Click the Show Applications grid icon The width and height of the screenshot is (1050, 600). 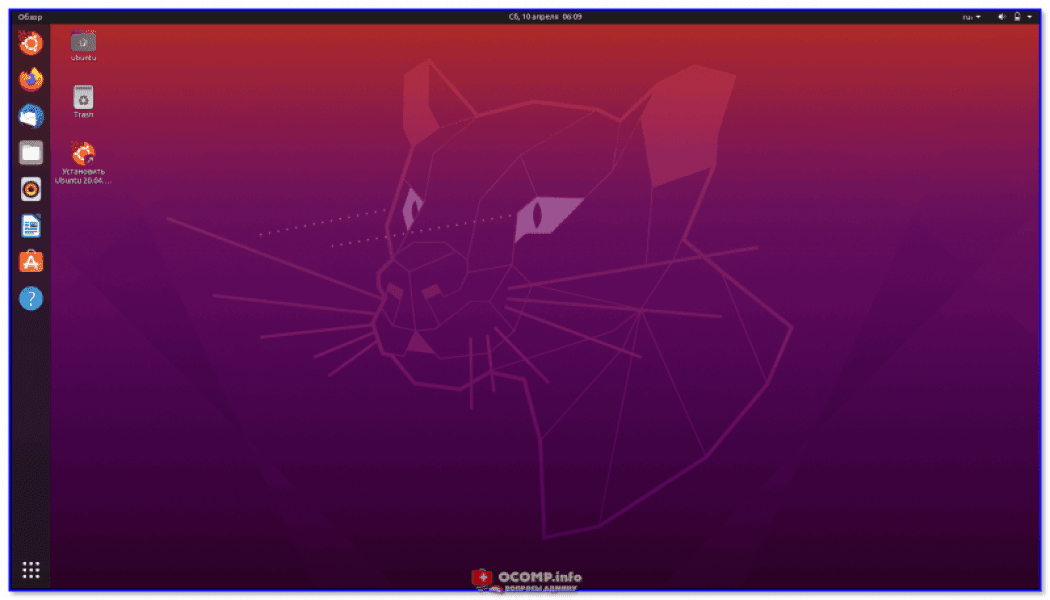(x=30, y=570)
